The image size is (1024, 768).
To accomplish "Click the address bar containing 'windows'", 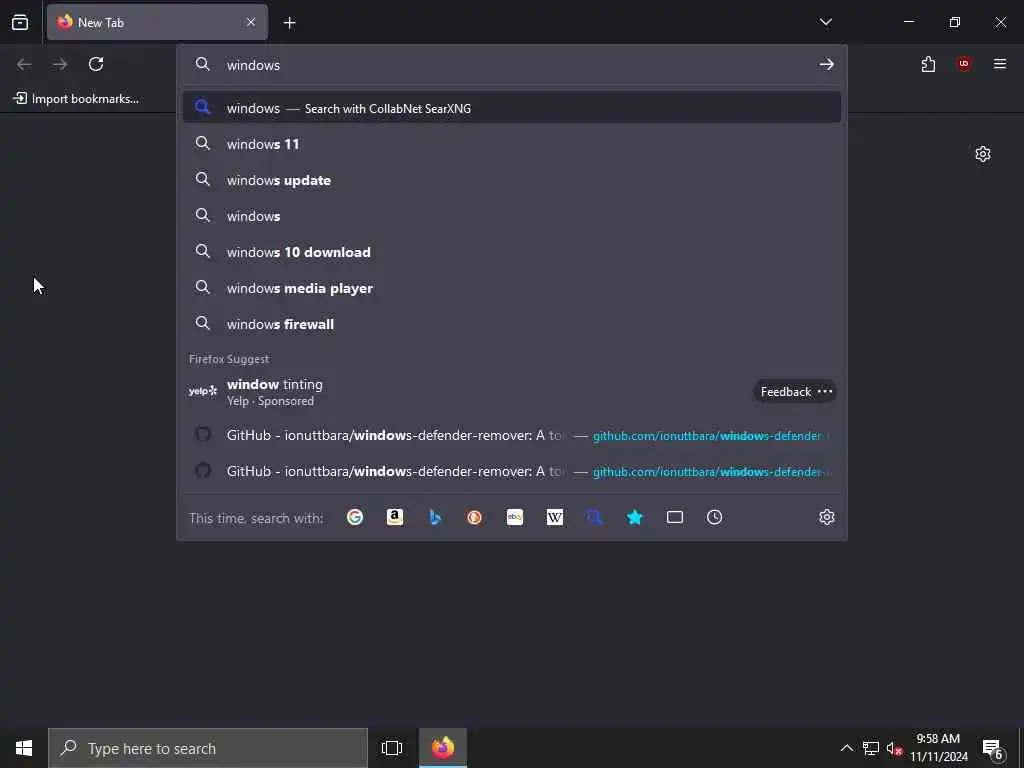I will [512, 65].
